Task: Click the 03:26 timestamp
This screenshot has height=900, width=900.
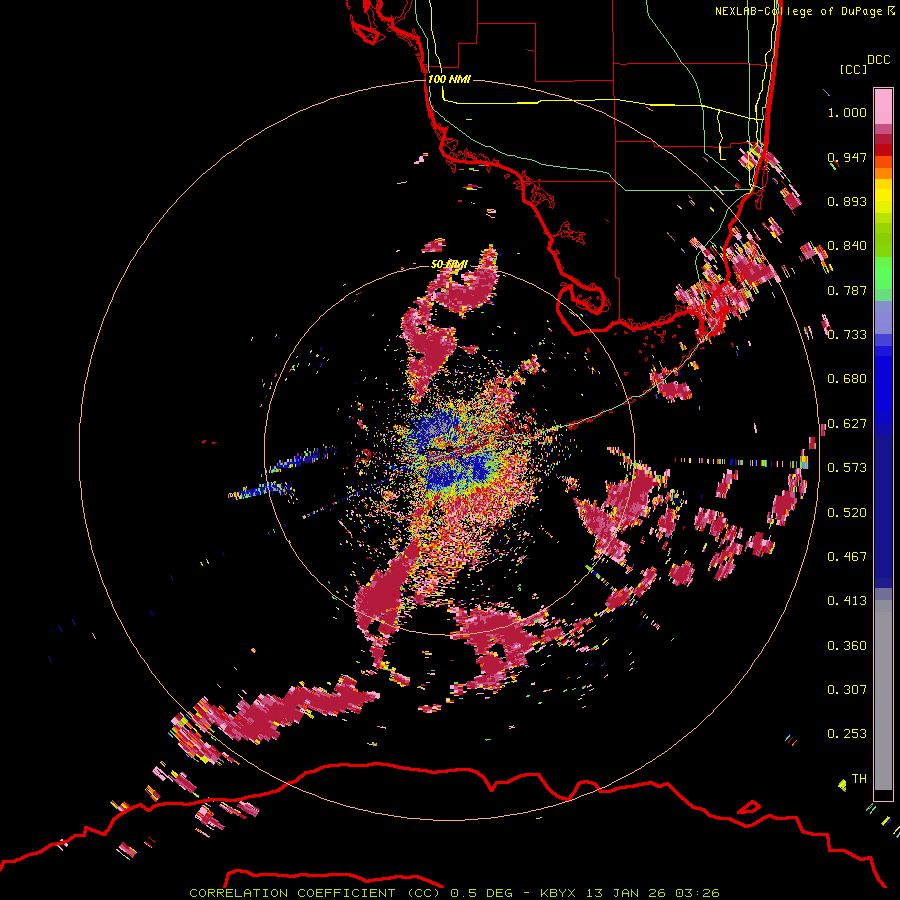Action: [697, 893]
